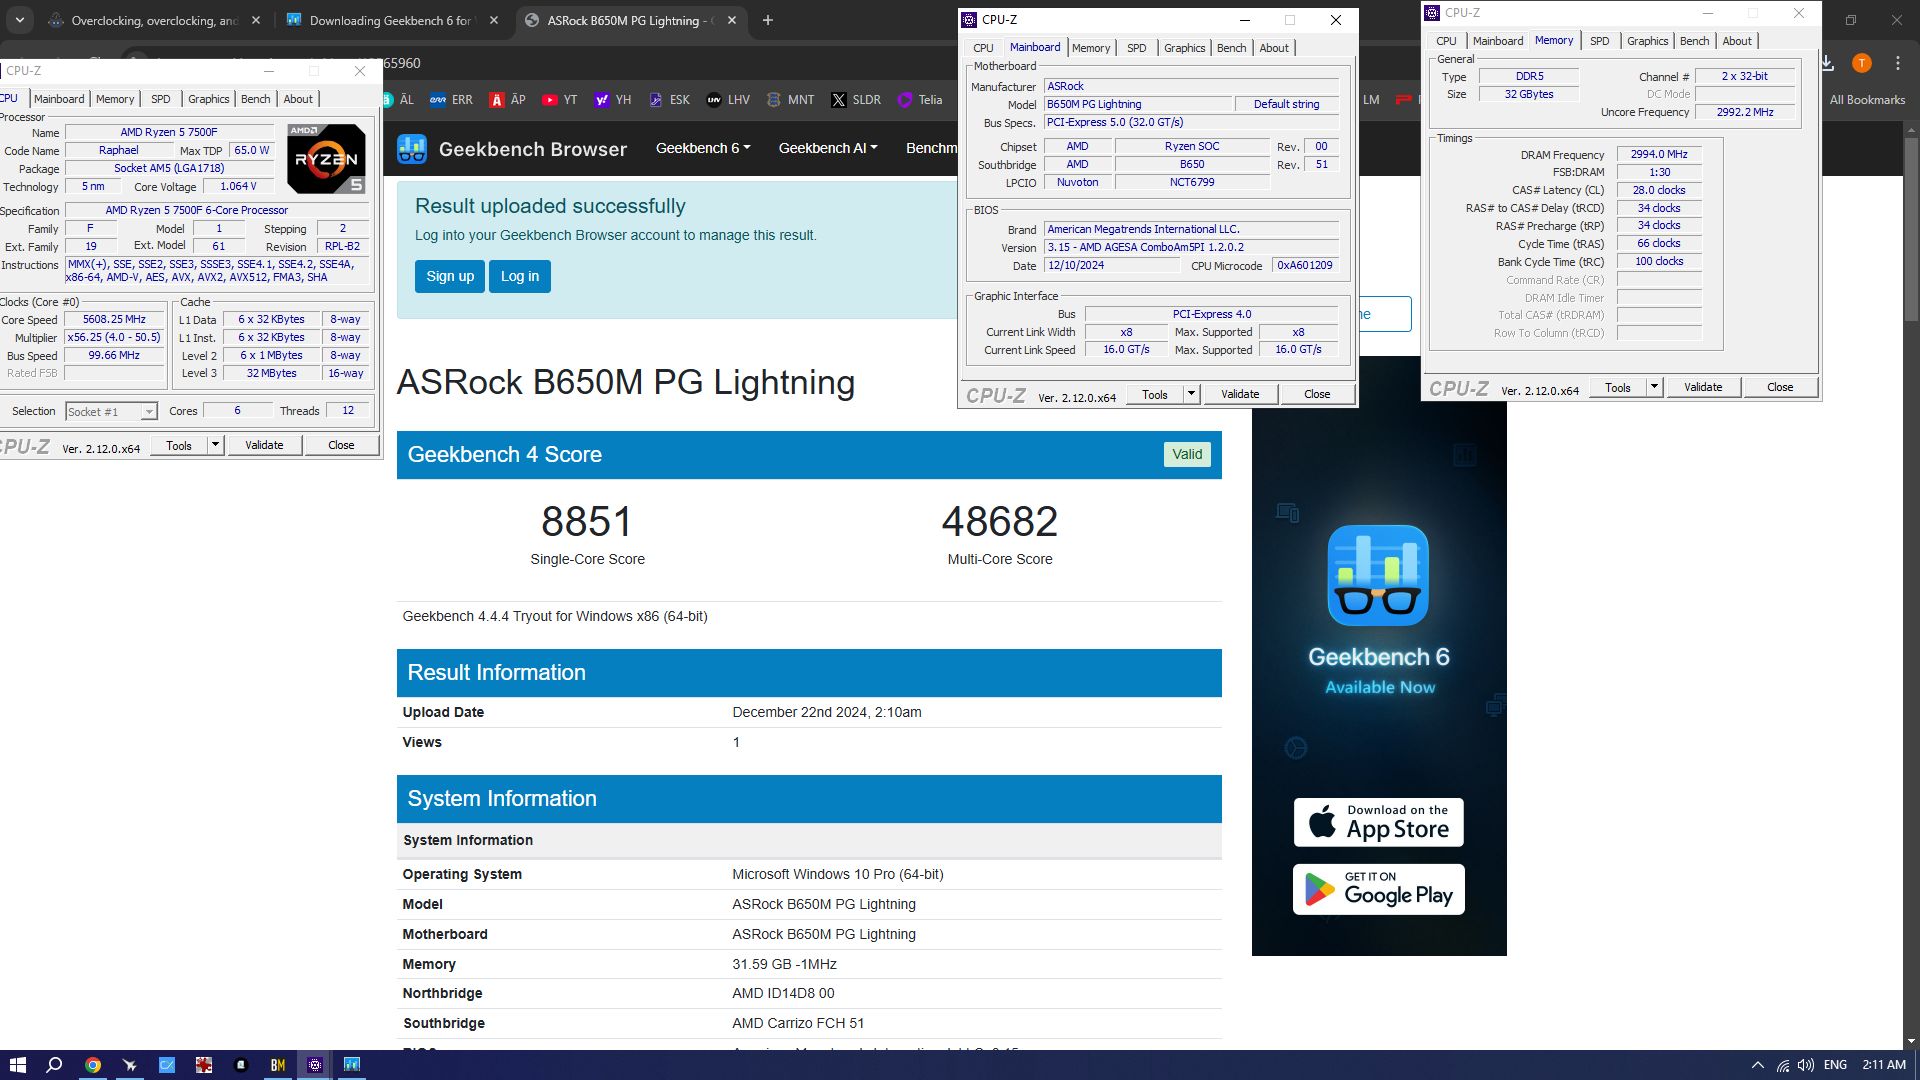Open Chrome profile avatar T
The height and width of the screenshot is (1080, 1920).
point(1861,63)
